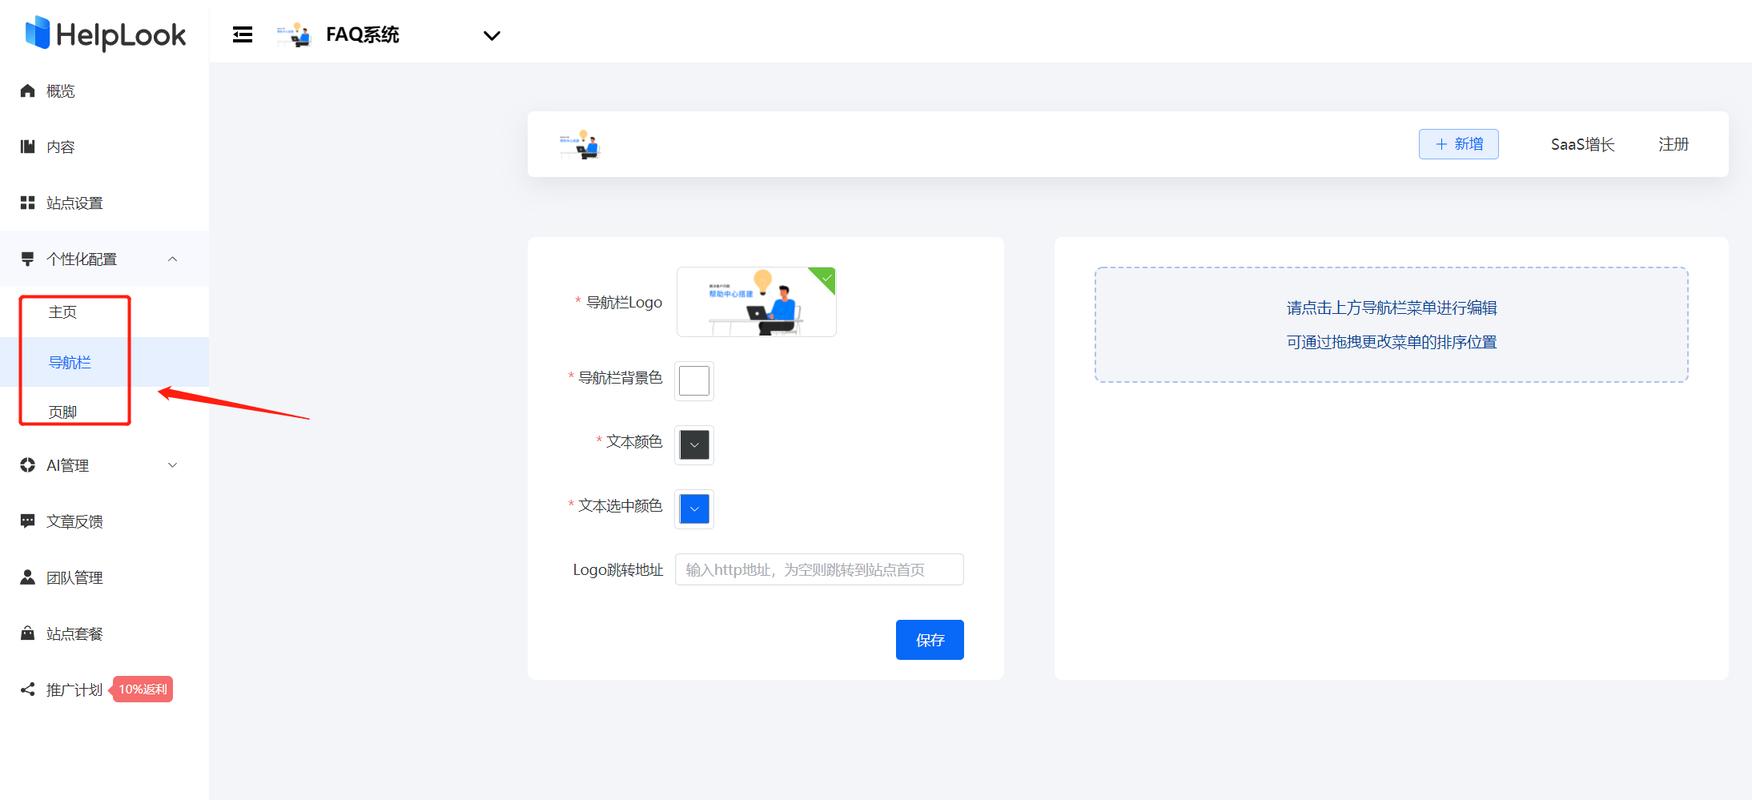Click the FAQ系统 site avatar icon

point(294,35)
